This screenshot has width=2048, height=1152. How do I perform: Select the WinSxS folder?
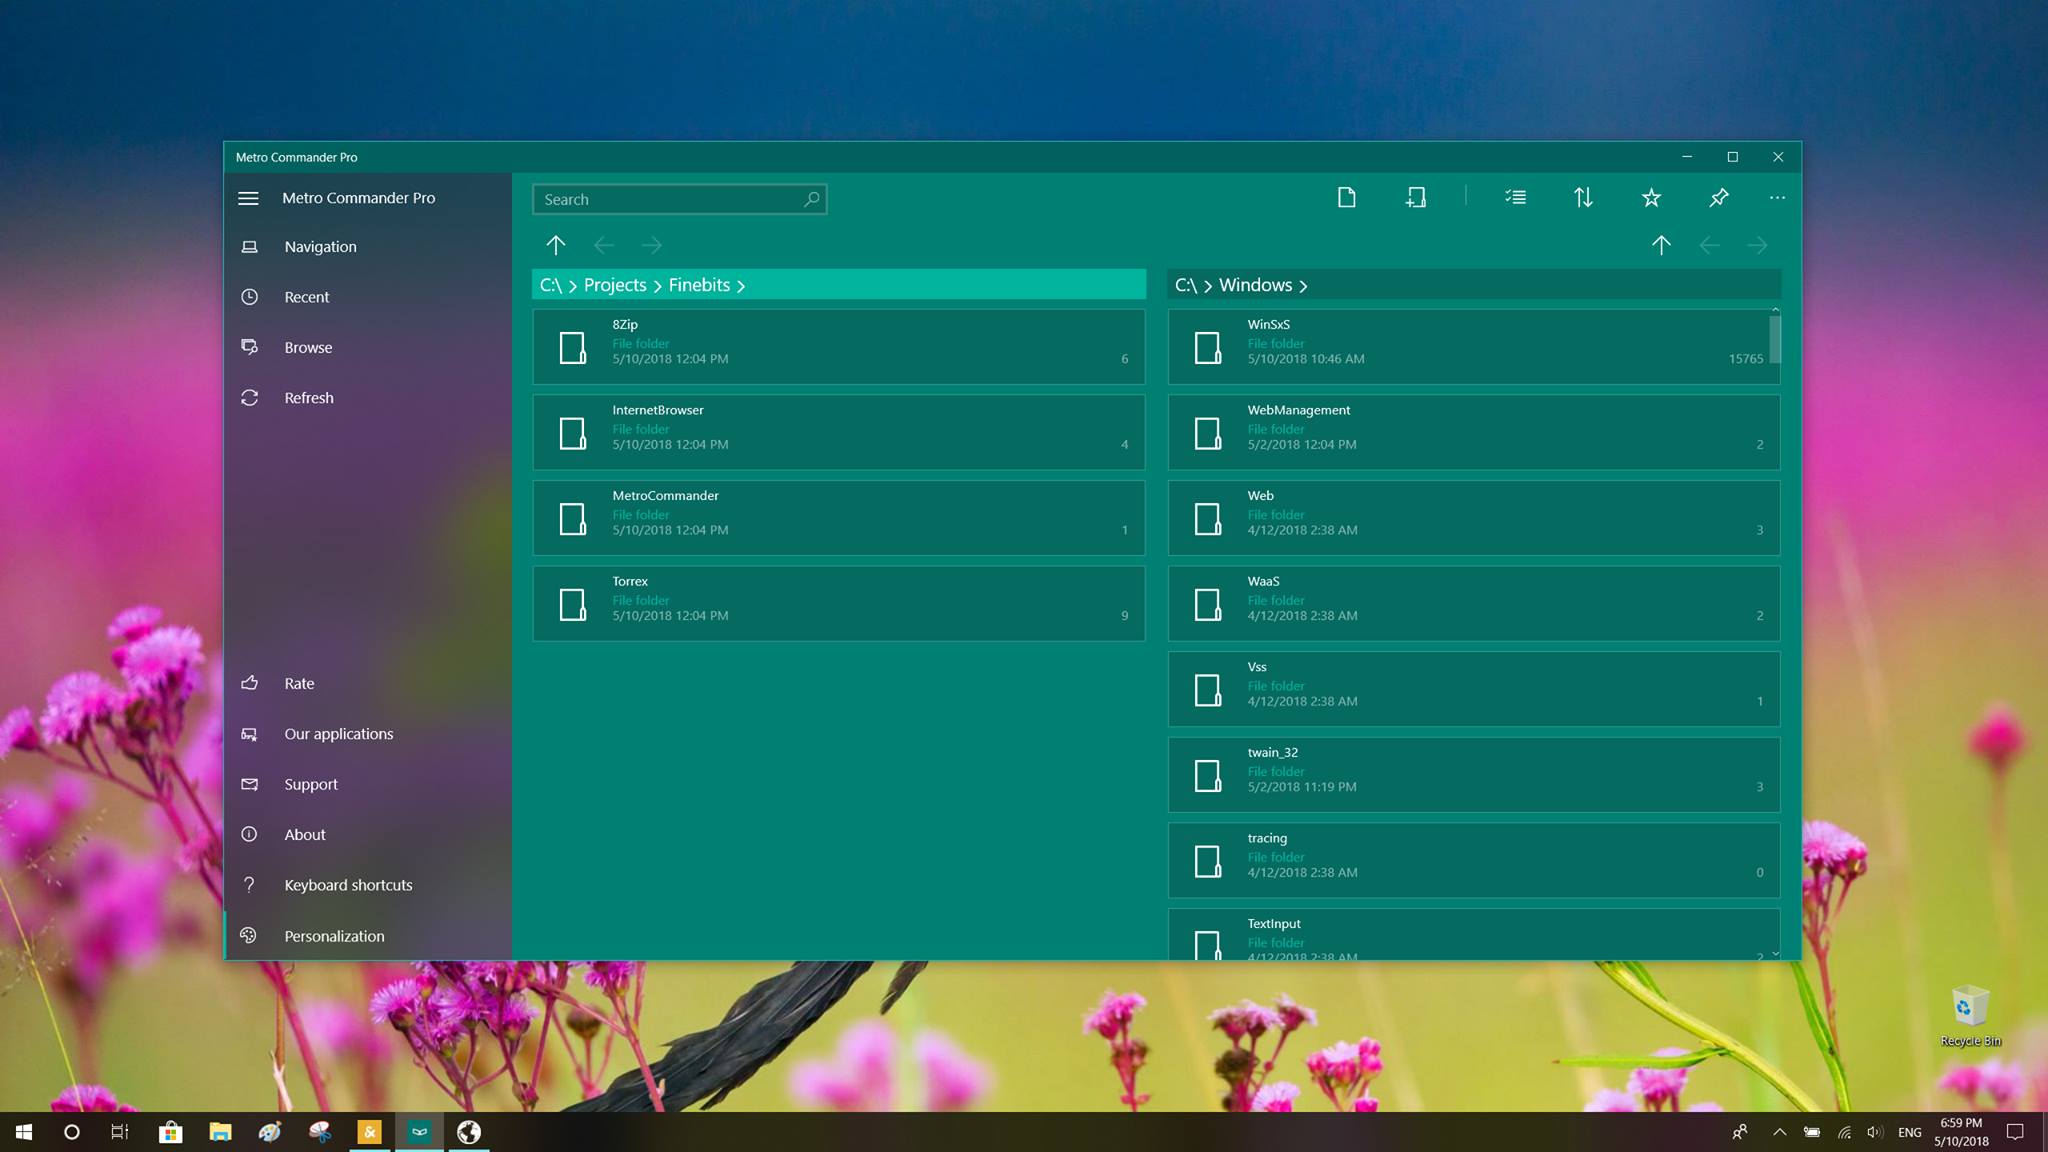click(1474, 346)
